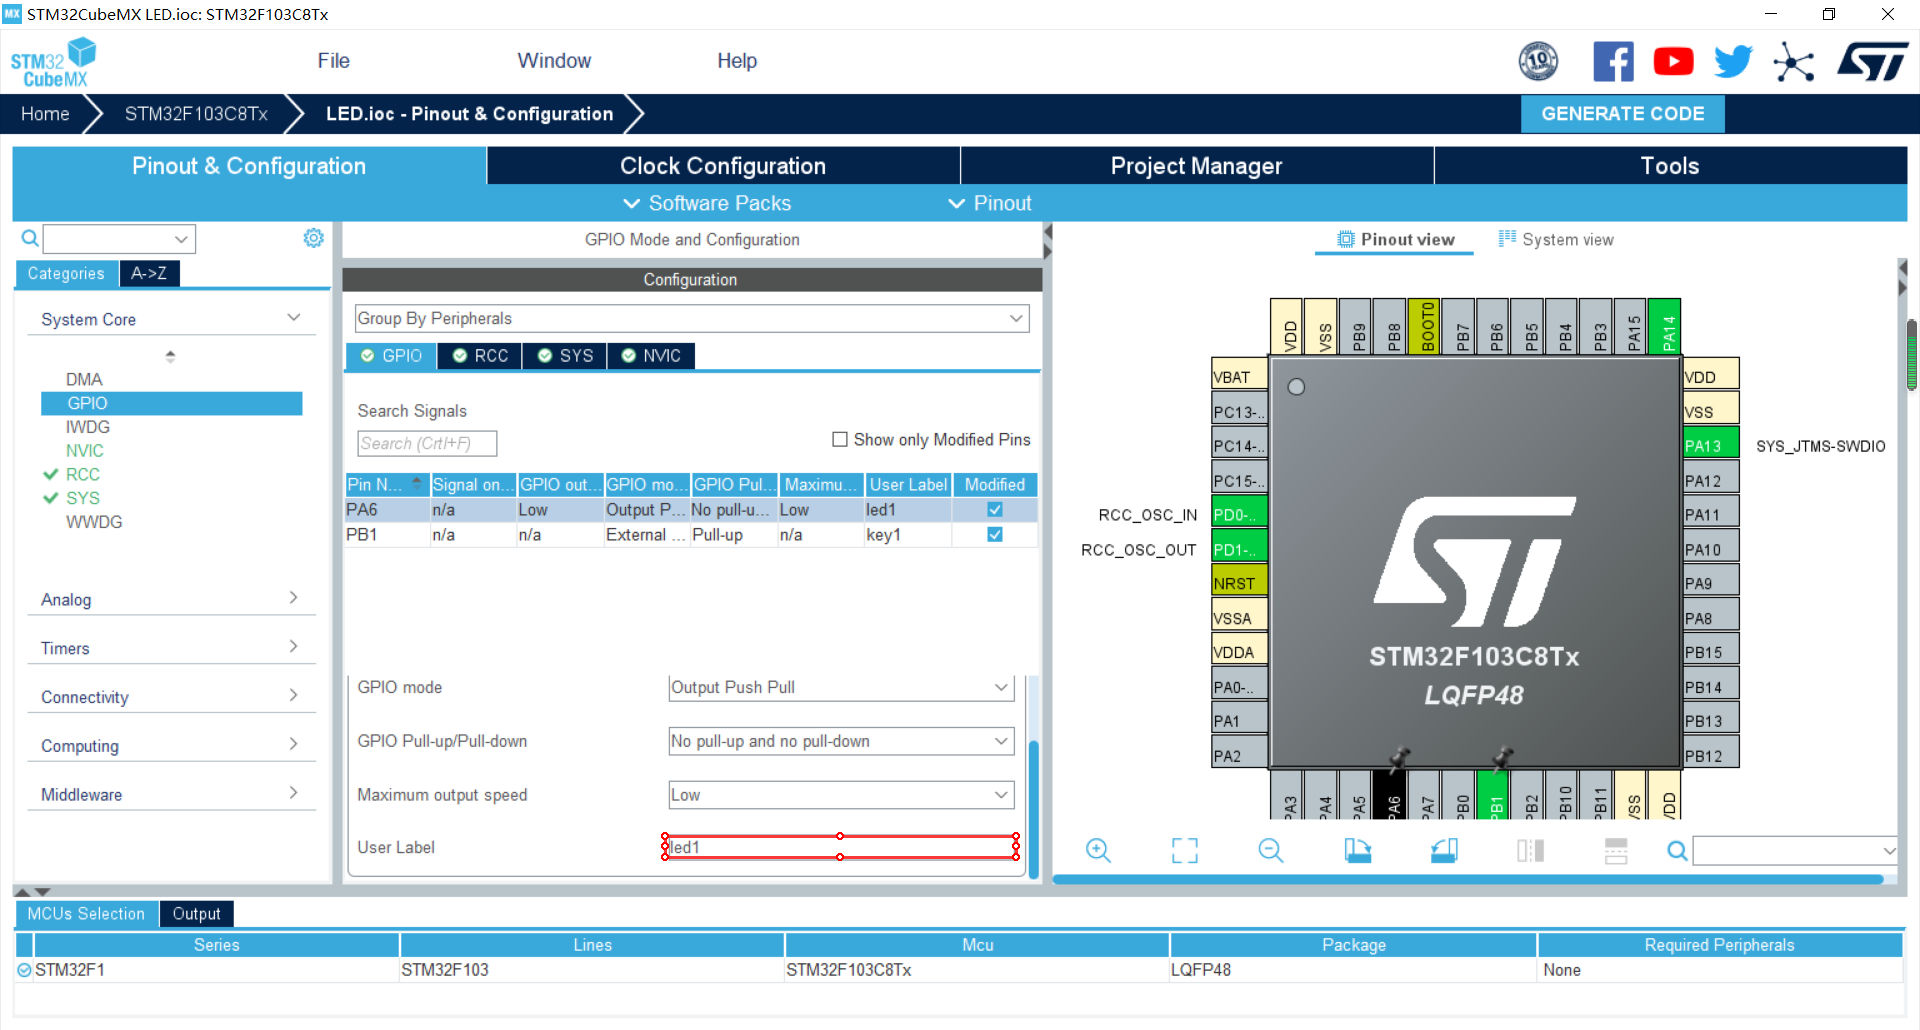This screenshot has width=1920, height=1030.
Task: Open the ST Twitter icon
Action: pos(1733,62)
